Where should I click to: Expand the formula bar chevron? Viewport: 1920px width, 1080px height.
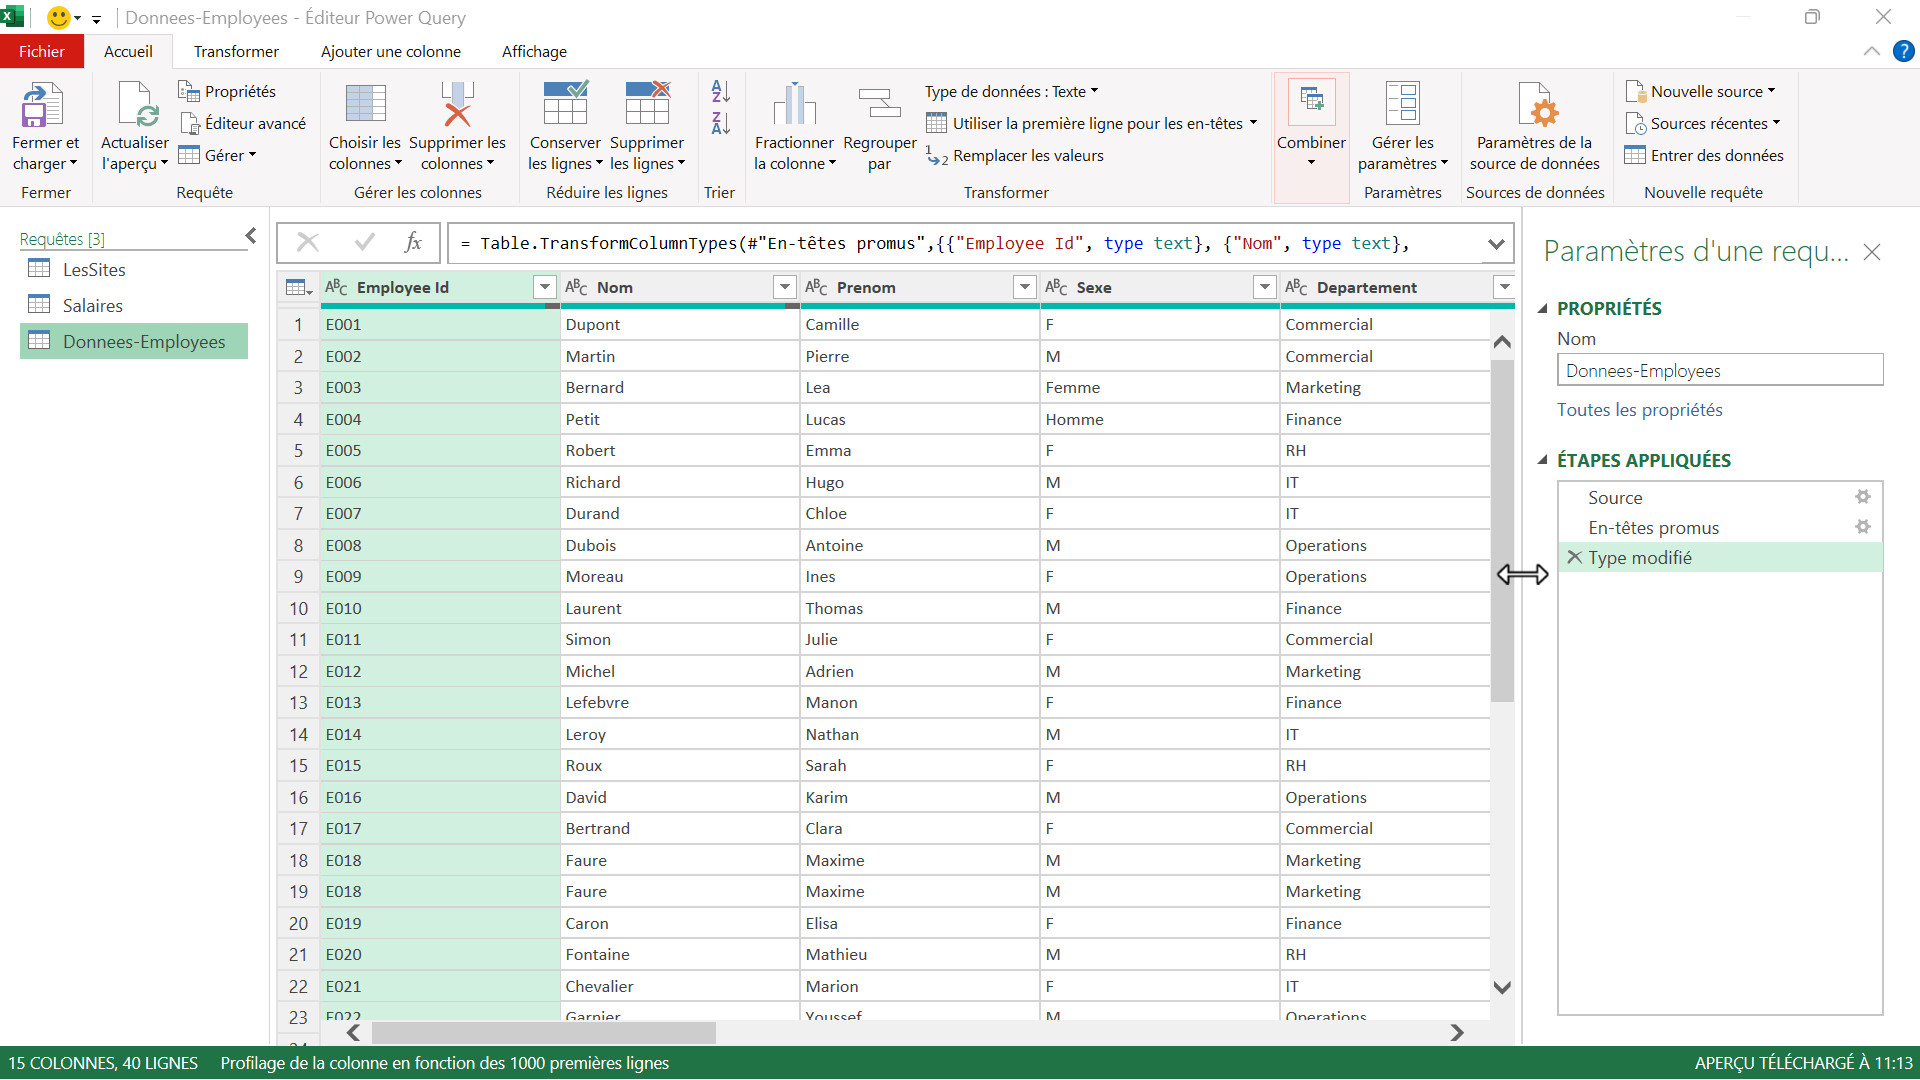[1495, 244]
